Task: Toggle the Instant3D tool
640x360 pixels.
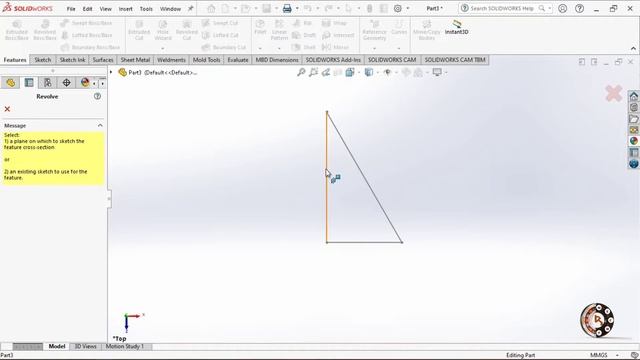Action: click(456, 27)
